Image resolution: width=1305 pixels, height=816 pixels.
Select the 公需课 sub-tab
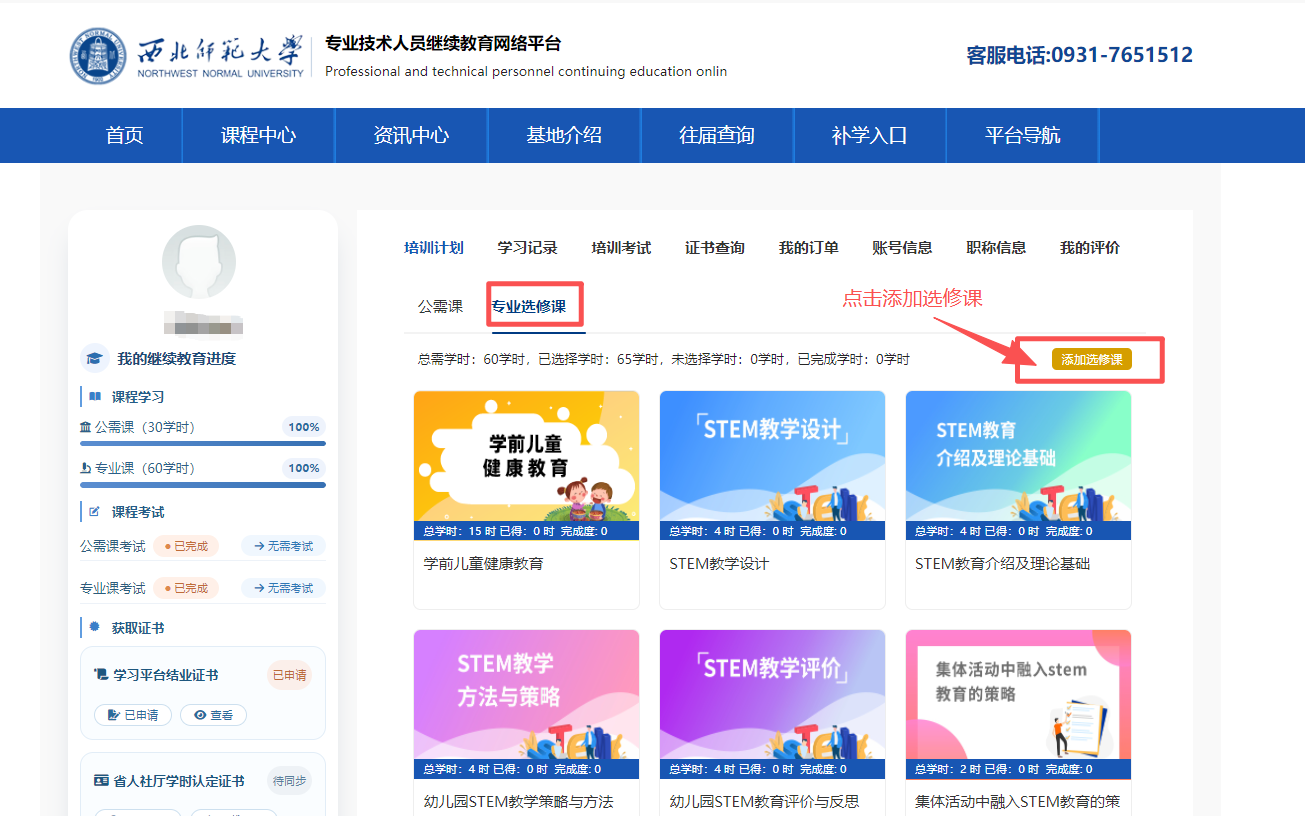click(441, 307)
